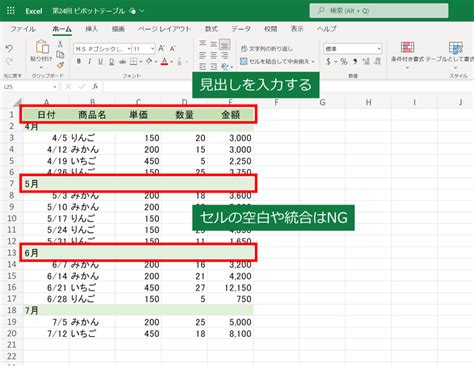Click the Conditional Formatting icon
Viewport: 474px width, 366px height.
pyautogui.click(x=407, y=48)
